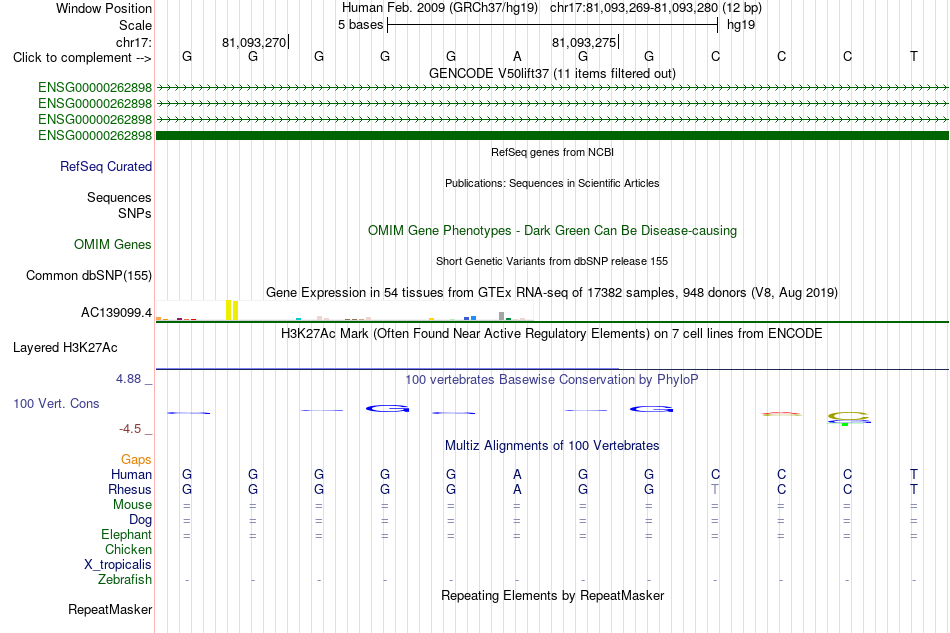This screenshot has width=950, height=633.
Task: Open 'RefSeq genes from NCBI' track title
Action: 552,152
